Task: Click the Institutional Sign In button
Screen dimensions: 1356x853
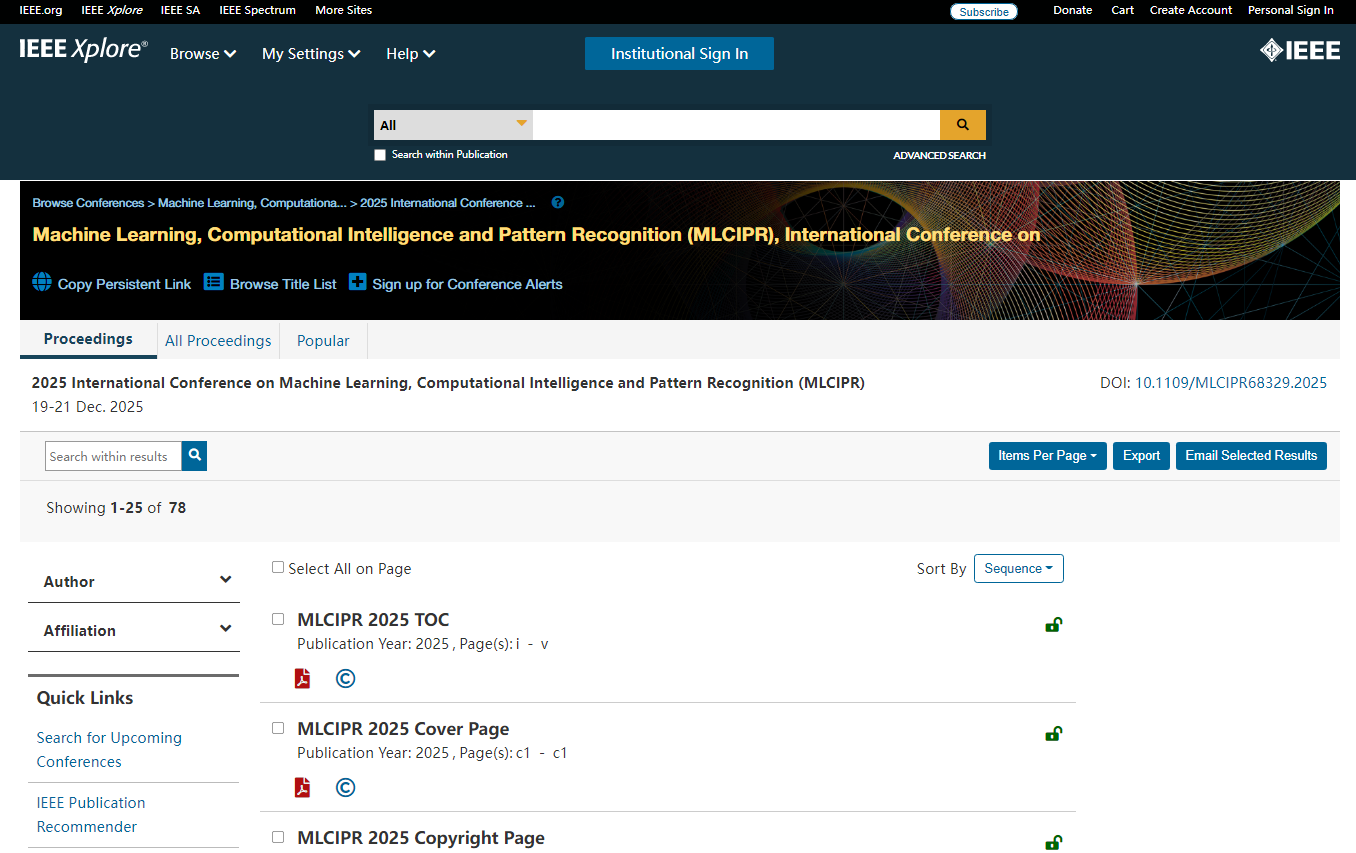Action: click(679, 54)
